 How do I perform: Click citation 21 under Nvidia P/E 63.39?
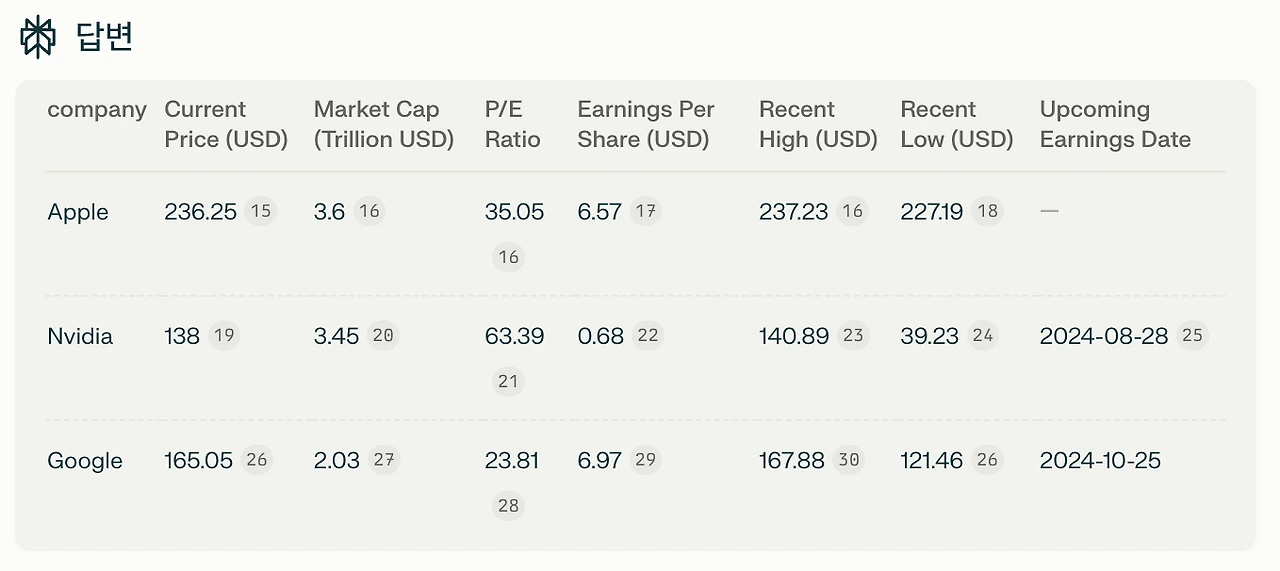click(x=508, y=381)
